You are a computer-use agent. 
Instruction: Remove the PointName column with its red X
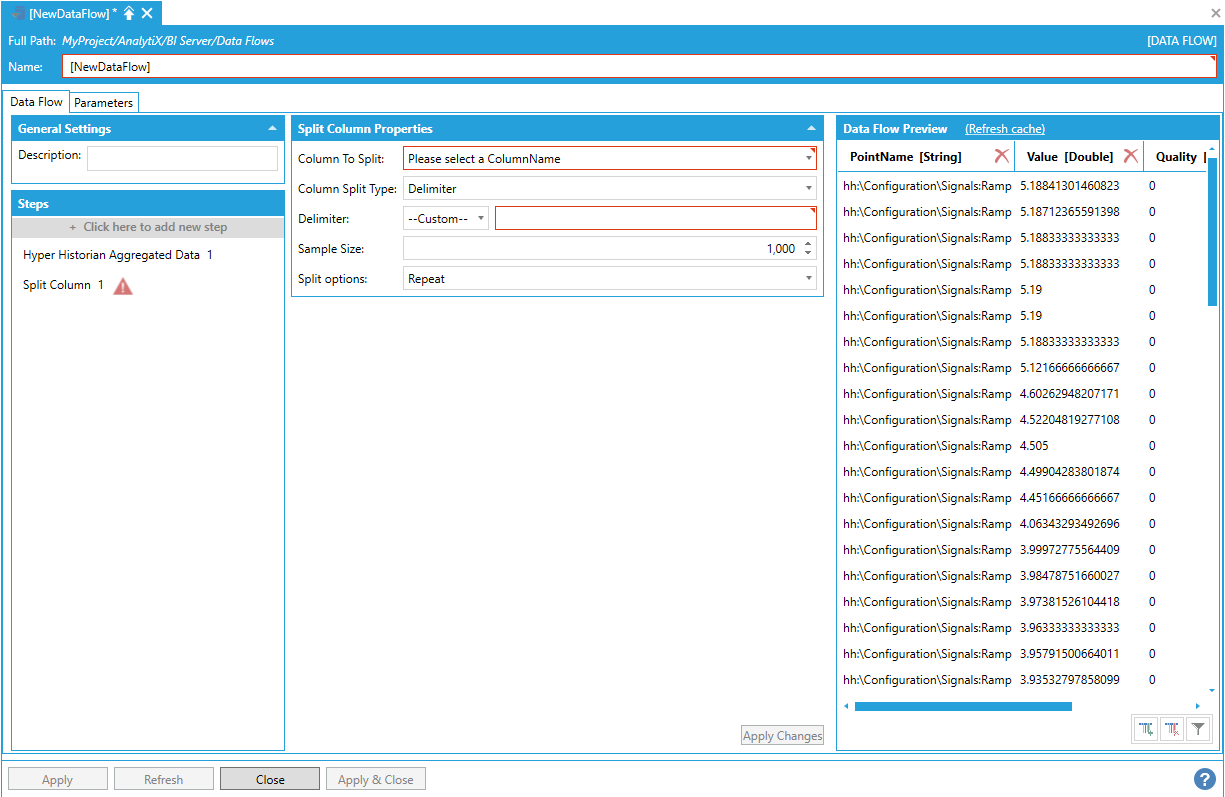(x=1001, y=156)
